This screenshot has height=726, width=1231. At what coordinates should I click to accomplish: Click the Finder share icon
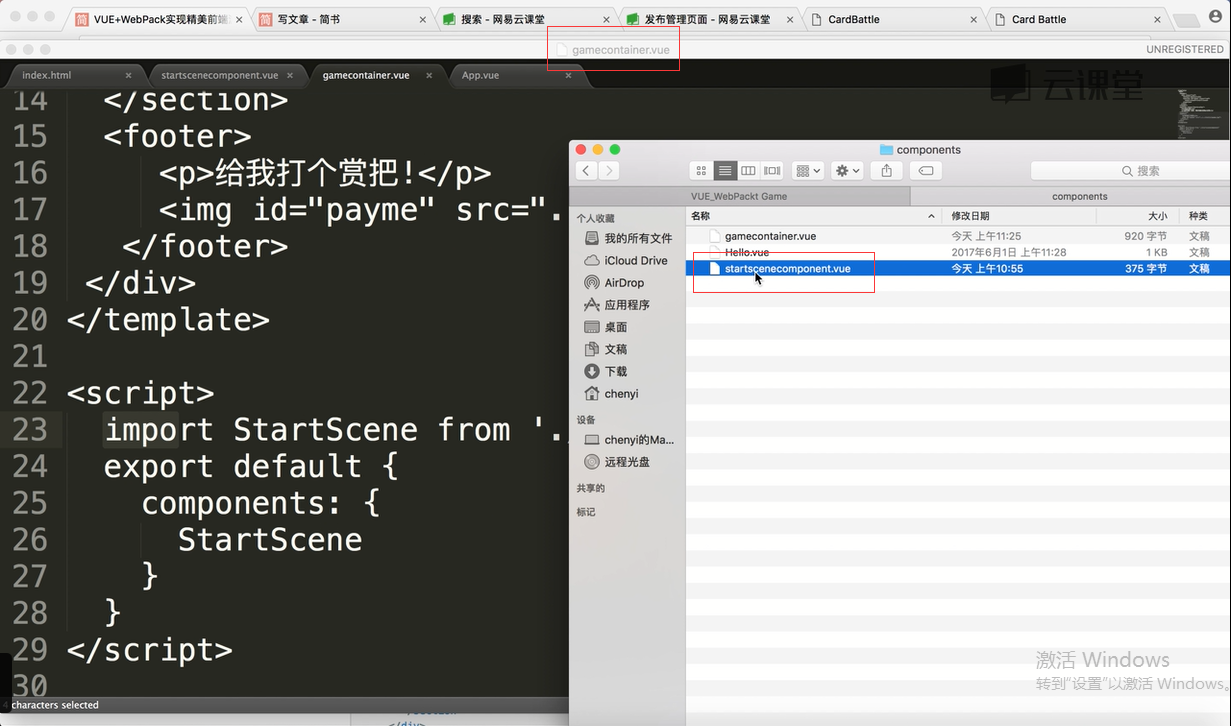pos(886,171)
